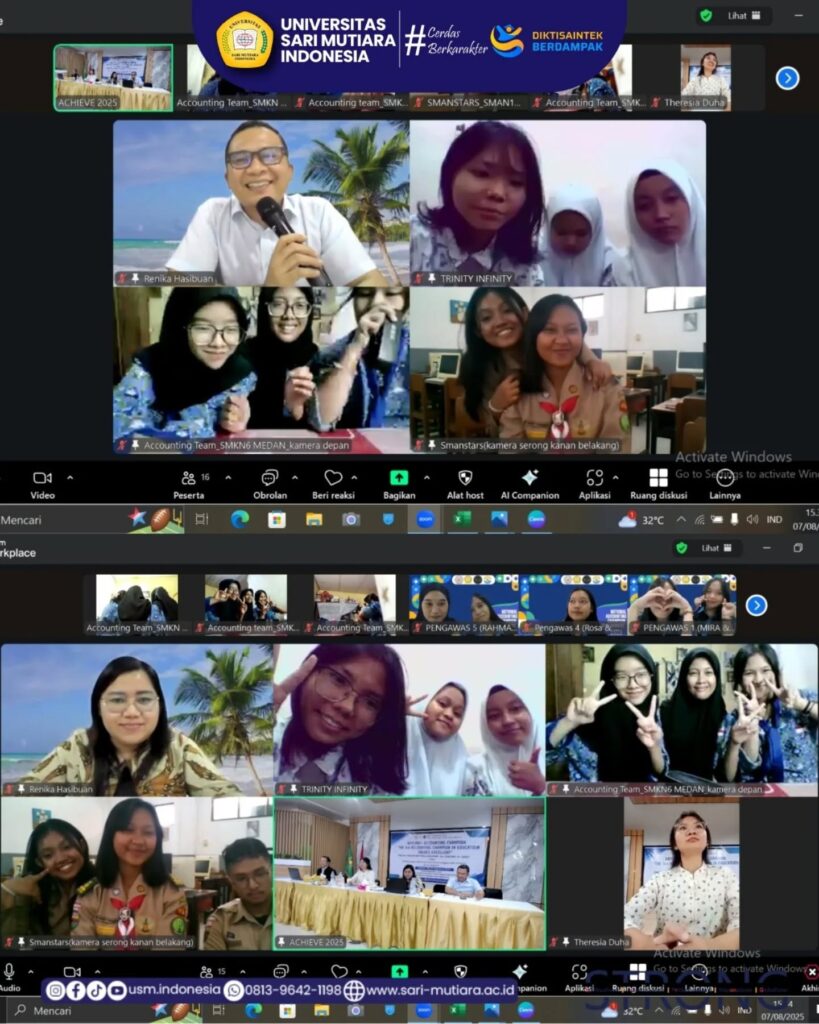Open Lainnya more options, upper Zoom window
Screen dimensions: 819x1024
pyautogui.click(x=725, y=484)
